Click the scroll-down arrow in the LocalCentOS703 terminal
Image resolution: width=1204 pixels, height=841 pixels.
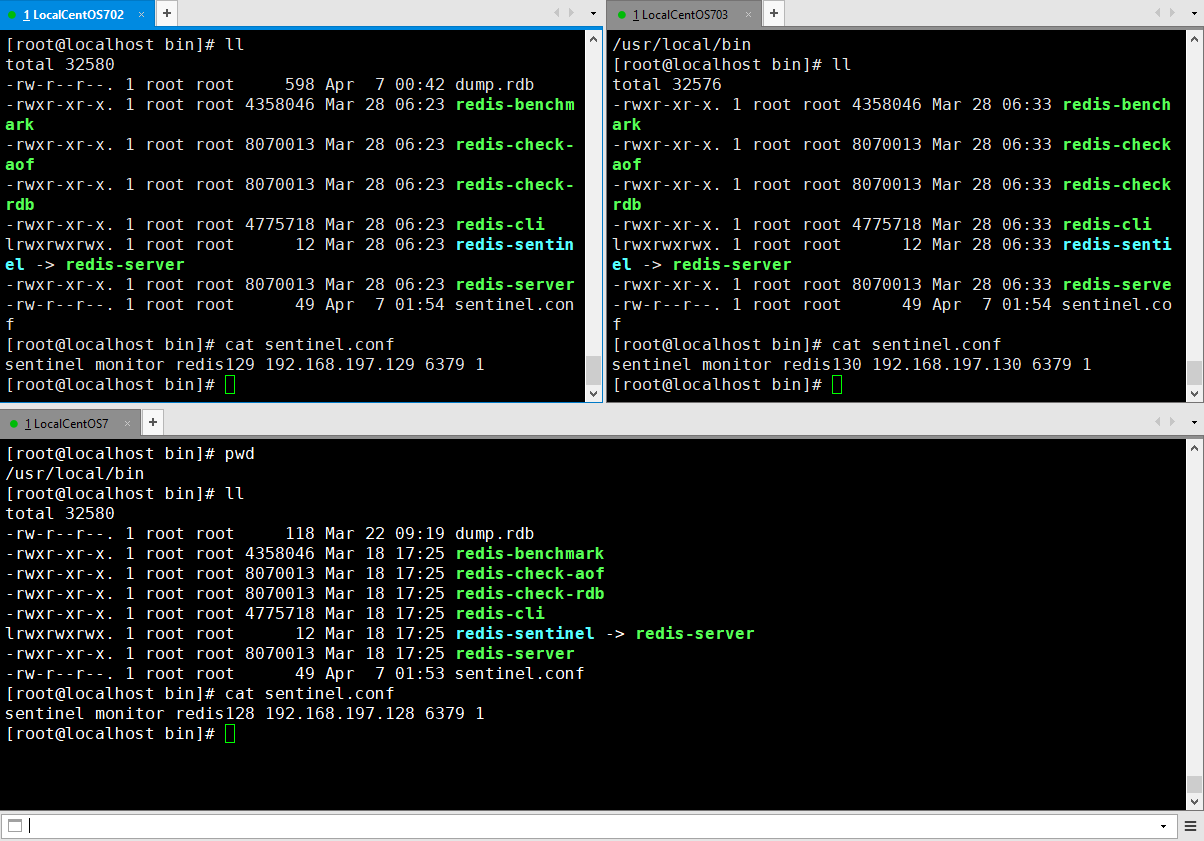click(x=1195, y=394)
